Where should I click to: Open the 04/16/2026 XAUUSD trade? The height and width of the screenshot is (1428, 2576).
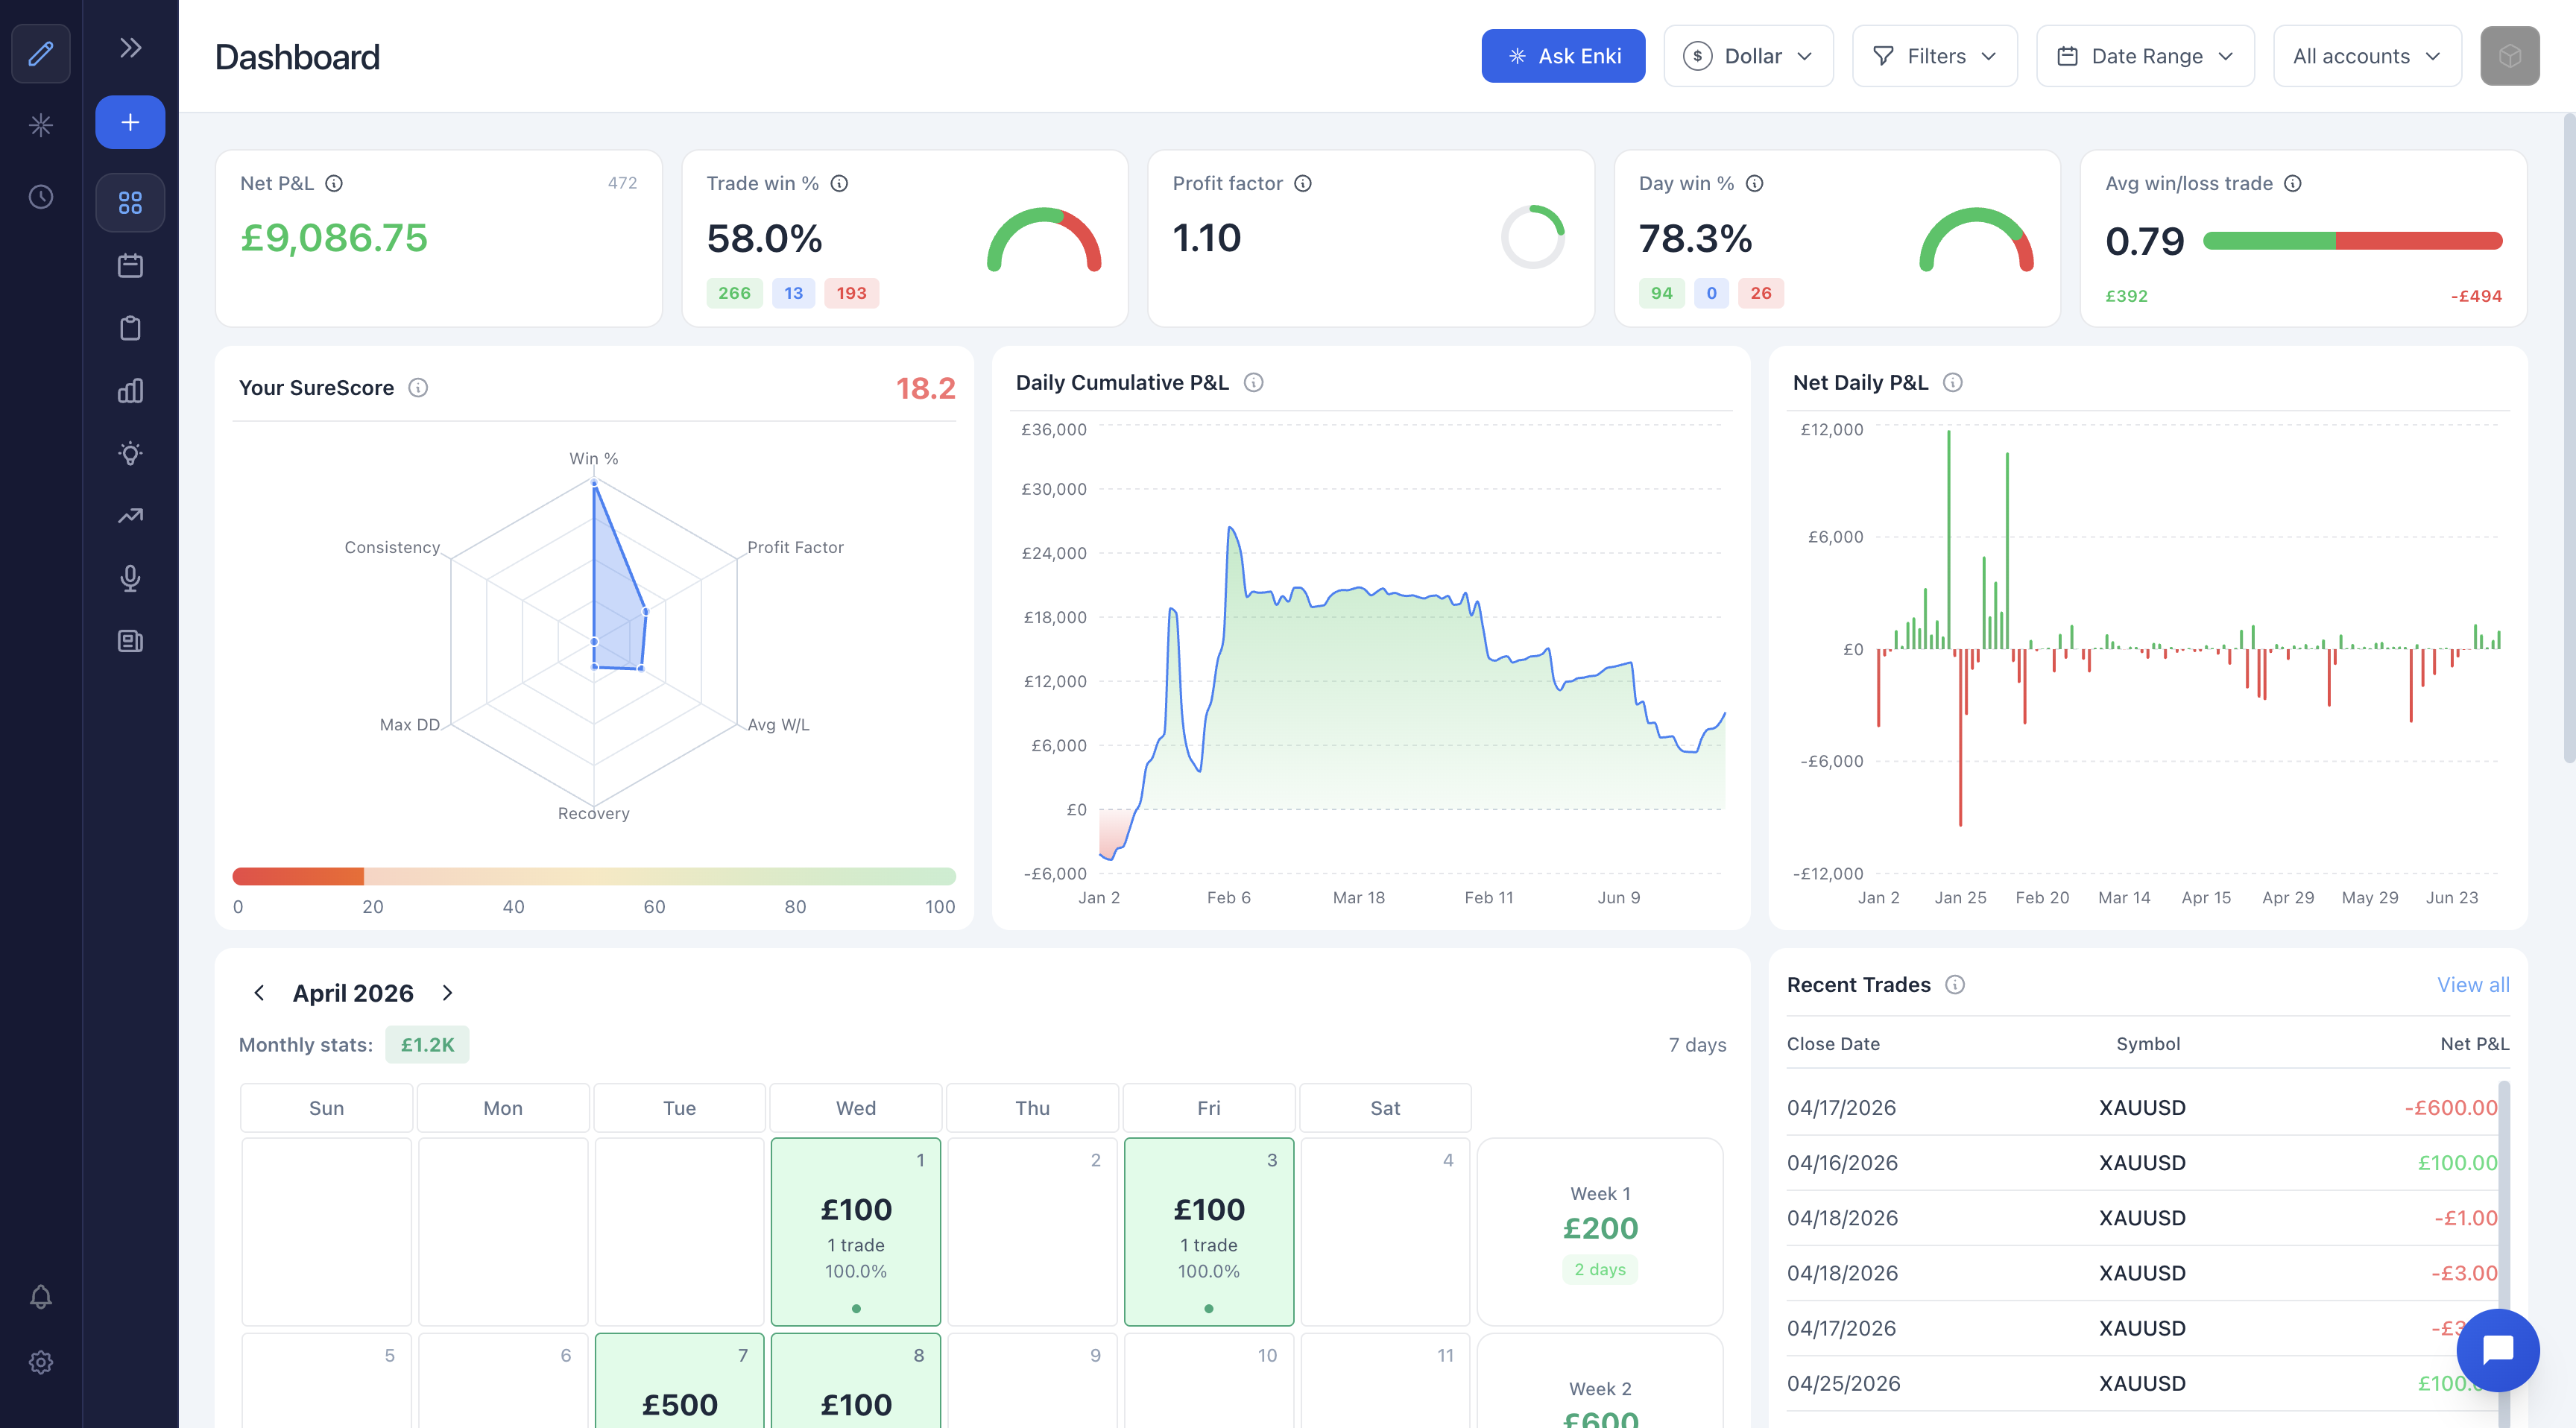[x=2142, y=1163]
